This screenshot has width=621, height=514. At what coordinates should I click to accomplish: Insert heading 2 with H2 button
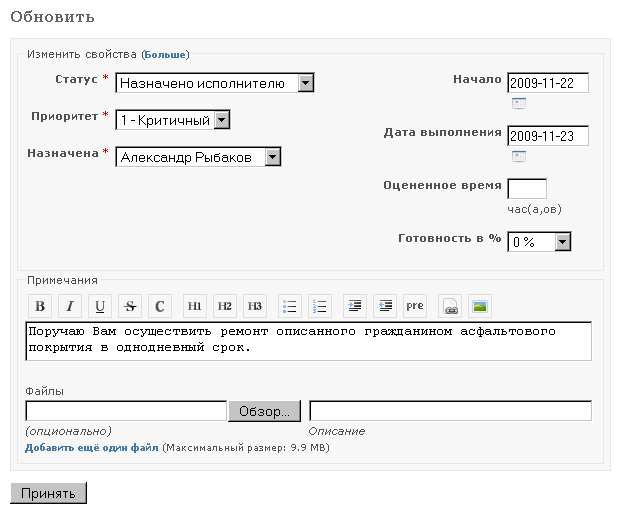point(225,306)
